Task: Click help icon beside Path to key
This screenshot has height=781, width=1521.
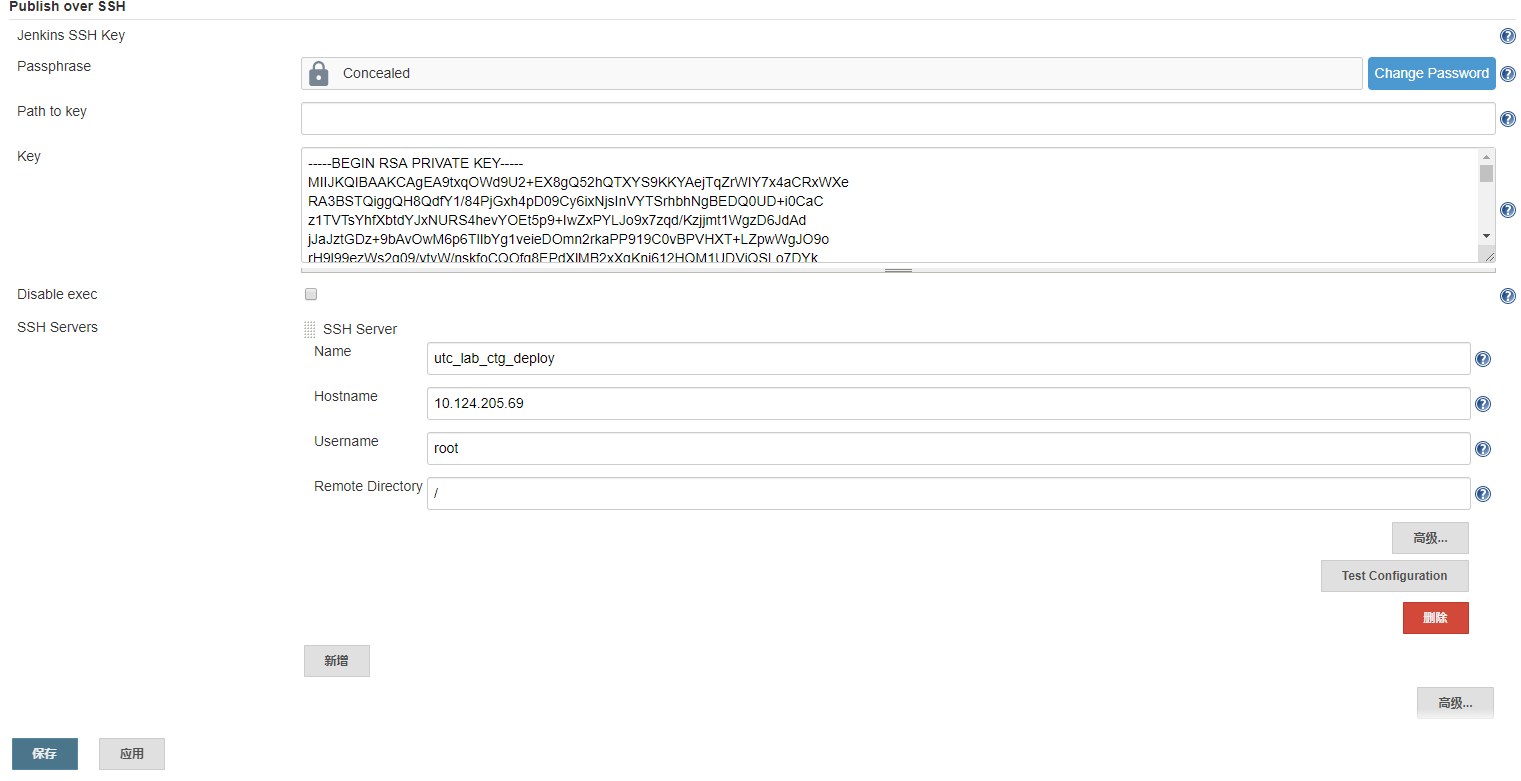Action: coord(1508,119)
